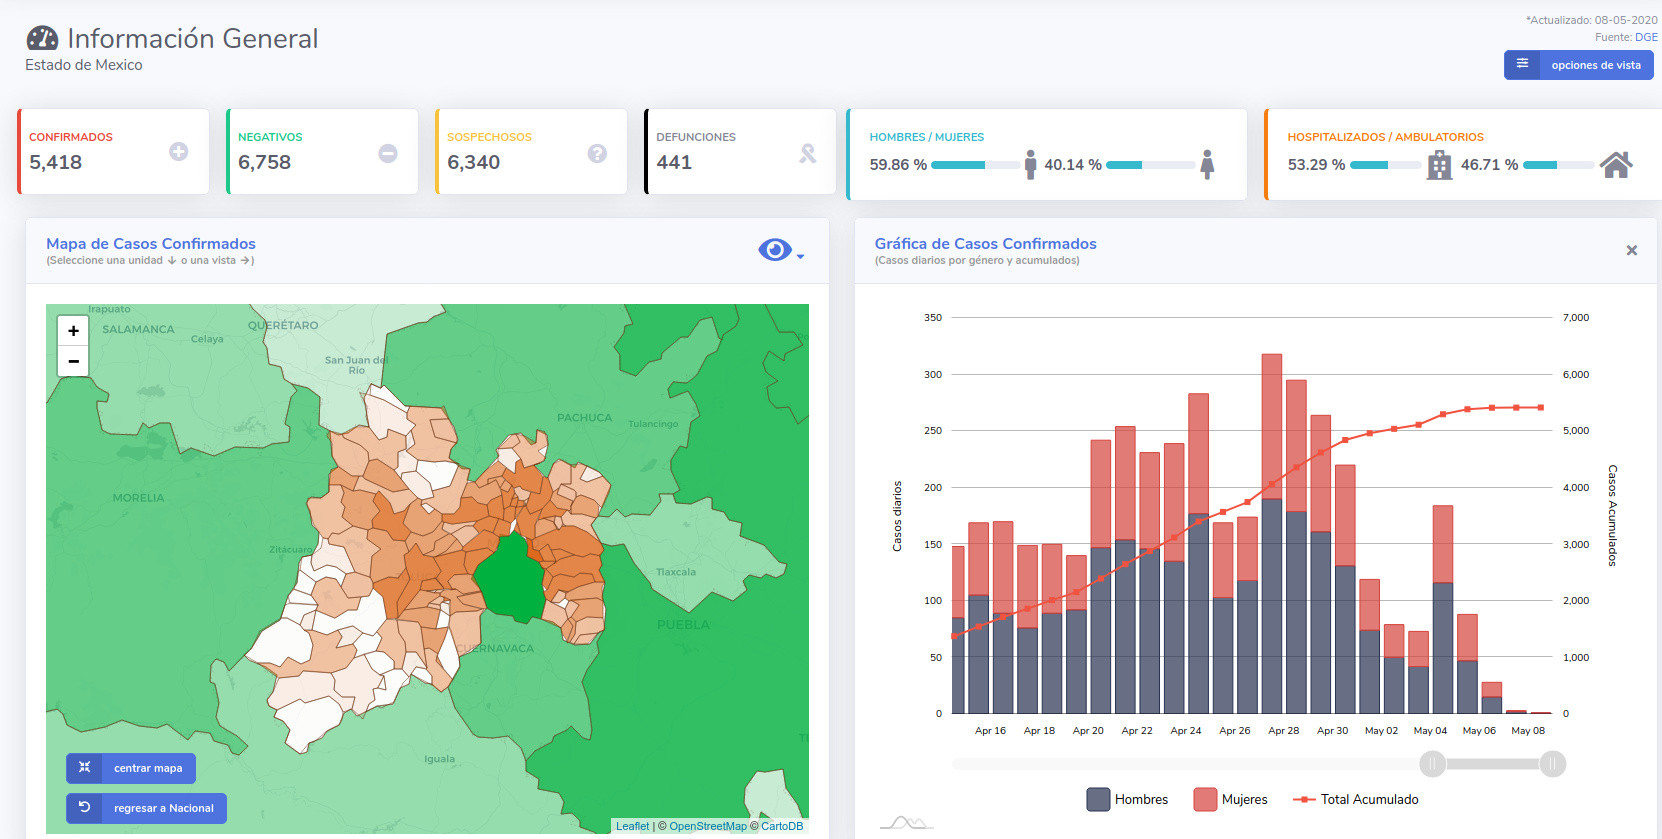
Task: Click the SALAMANCA label on map
Action: coord(138,329)
